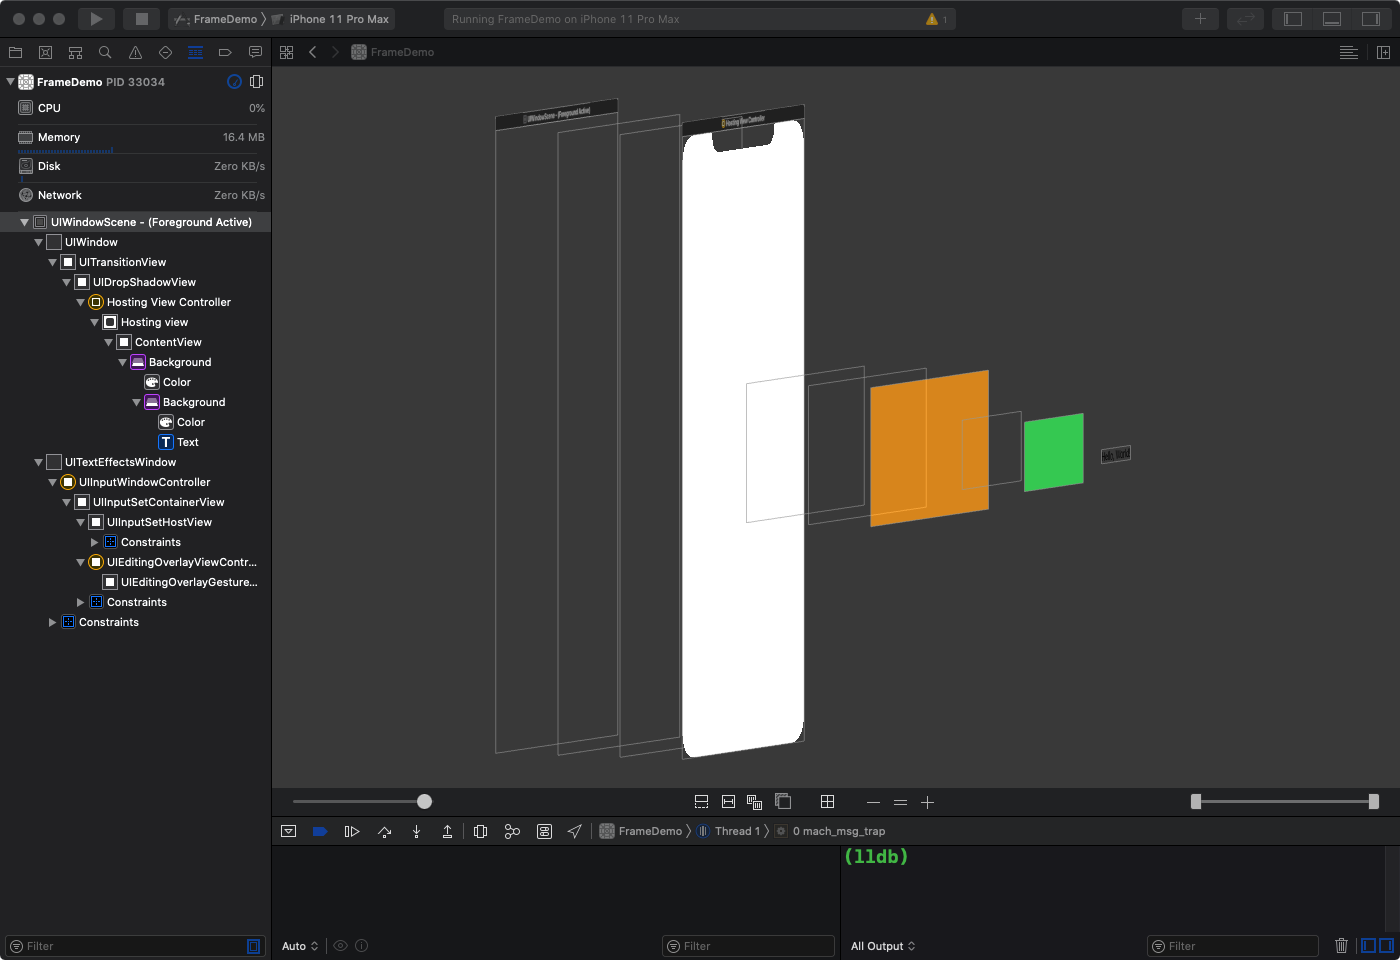
Task: Click the Step Out button
Action: pos(448,831)
